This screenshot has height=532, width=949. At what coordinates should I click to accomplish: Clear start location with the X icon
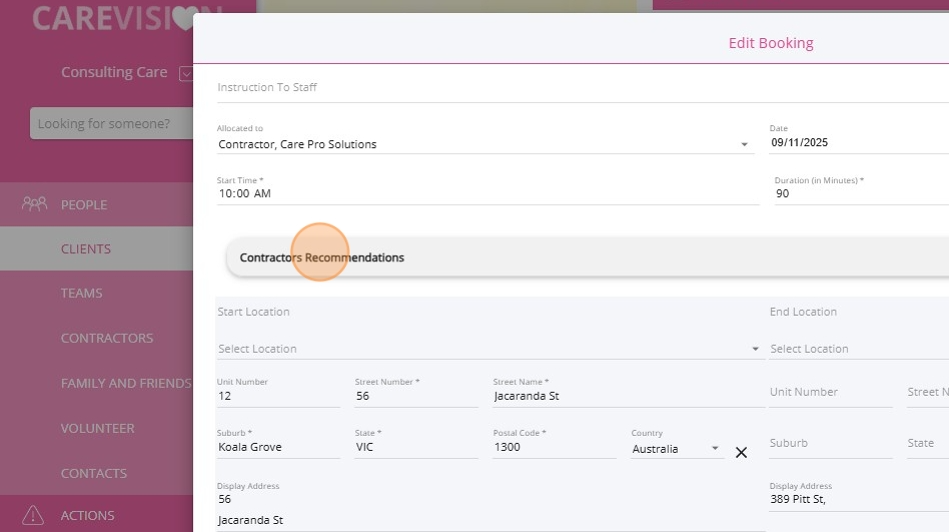coord(741,452)
